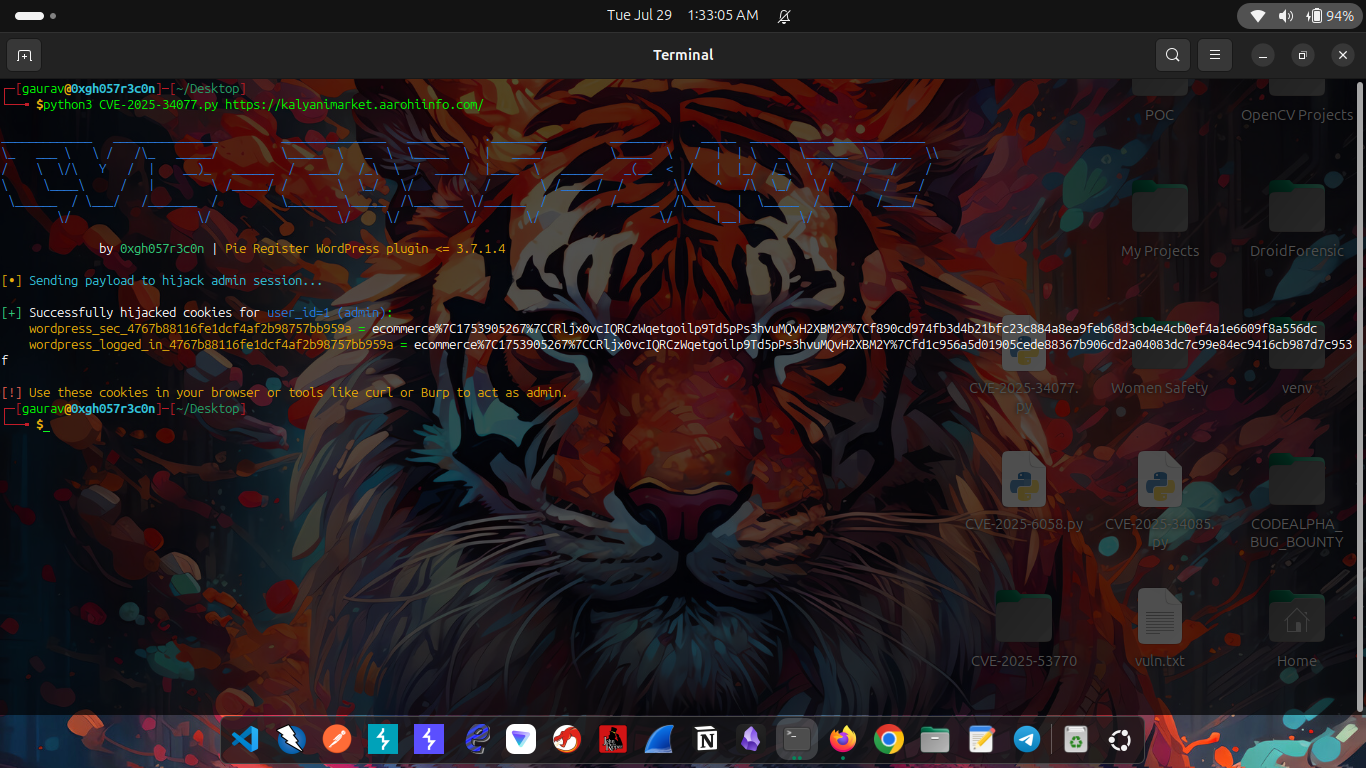This screenshot has width=1366, height=768.
Task: Open Postman from the dock
Action: 337,739
